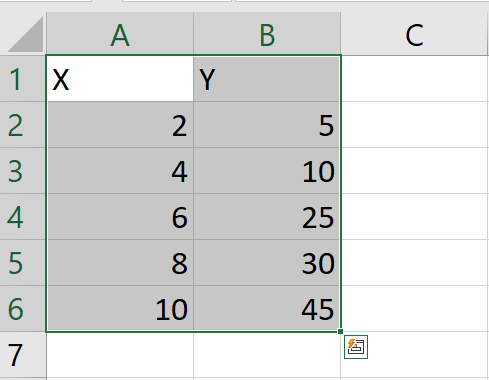Viewport: 489px width, 380px height.
Task: Select row 4 header
Action: pyautogui.click(x=23, y=217)
